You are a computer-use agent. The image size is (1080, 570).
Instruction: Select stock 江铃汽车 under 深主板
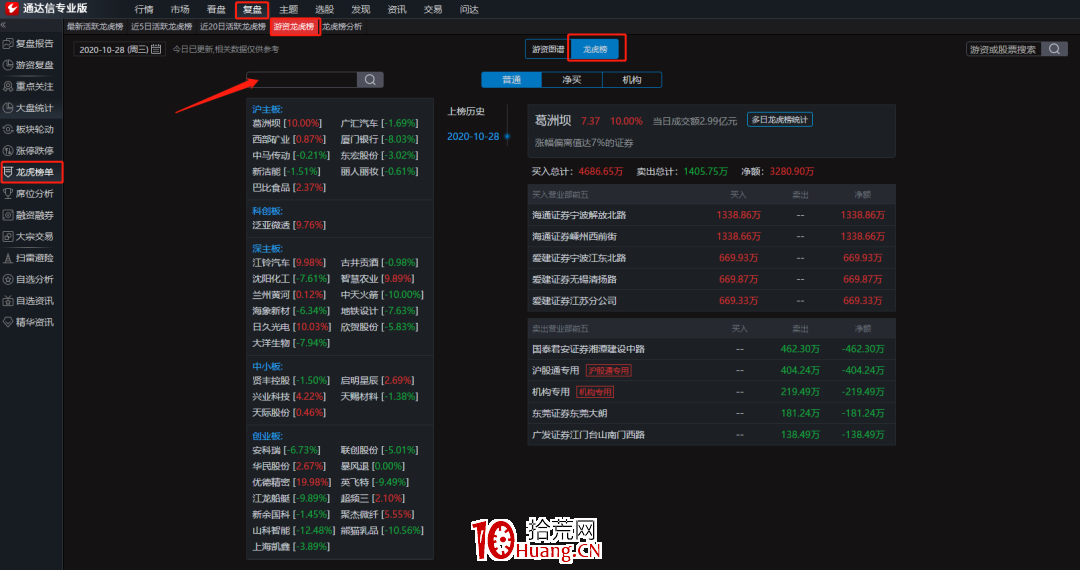coord(288,262)
